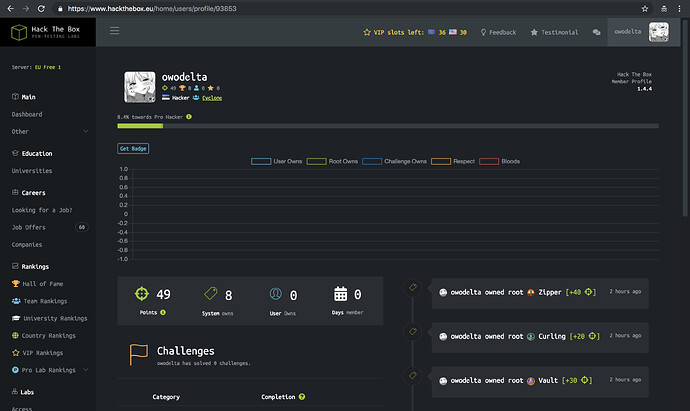Screen dimensions: 690x411
Task: Open the browser three-dot menu
Action: pyautogui.click(x=679, y=8)
